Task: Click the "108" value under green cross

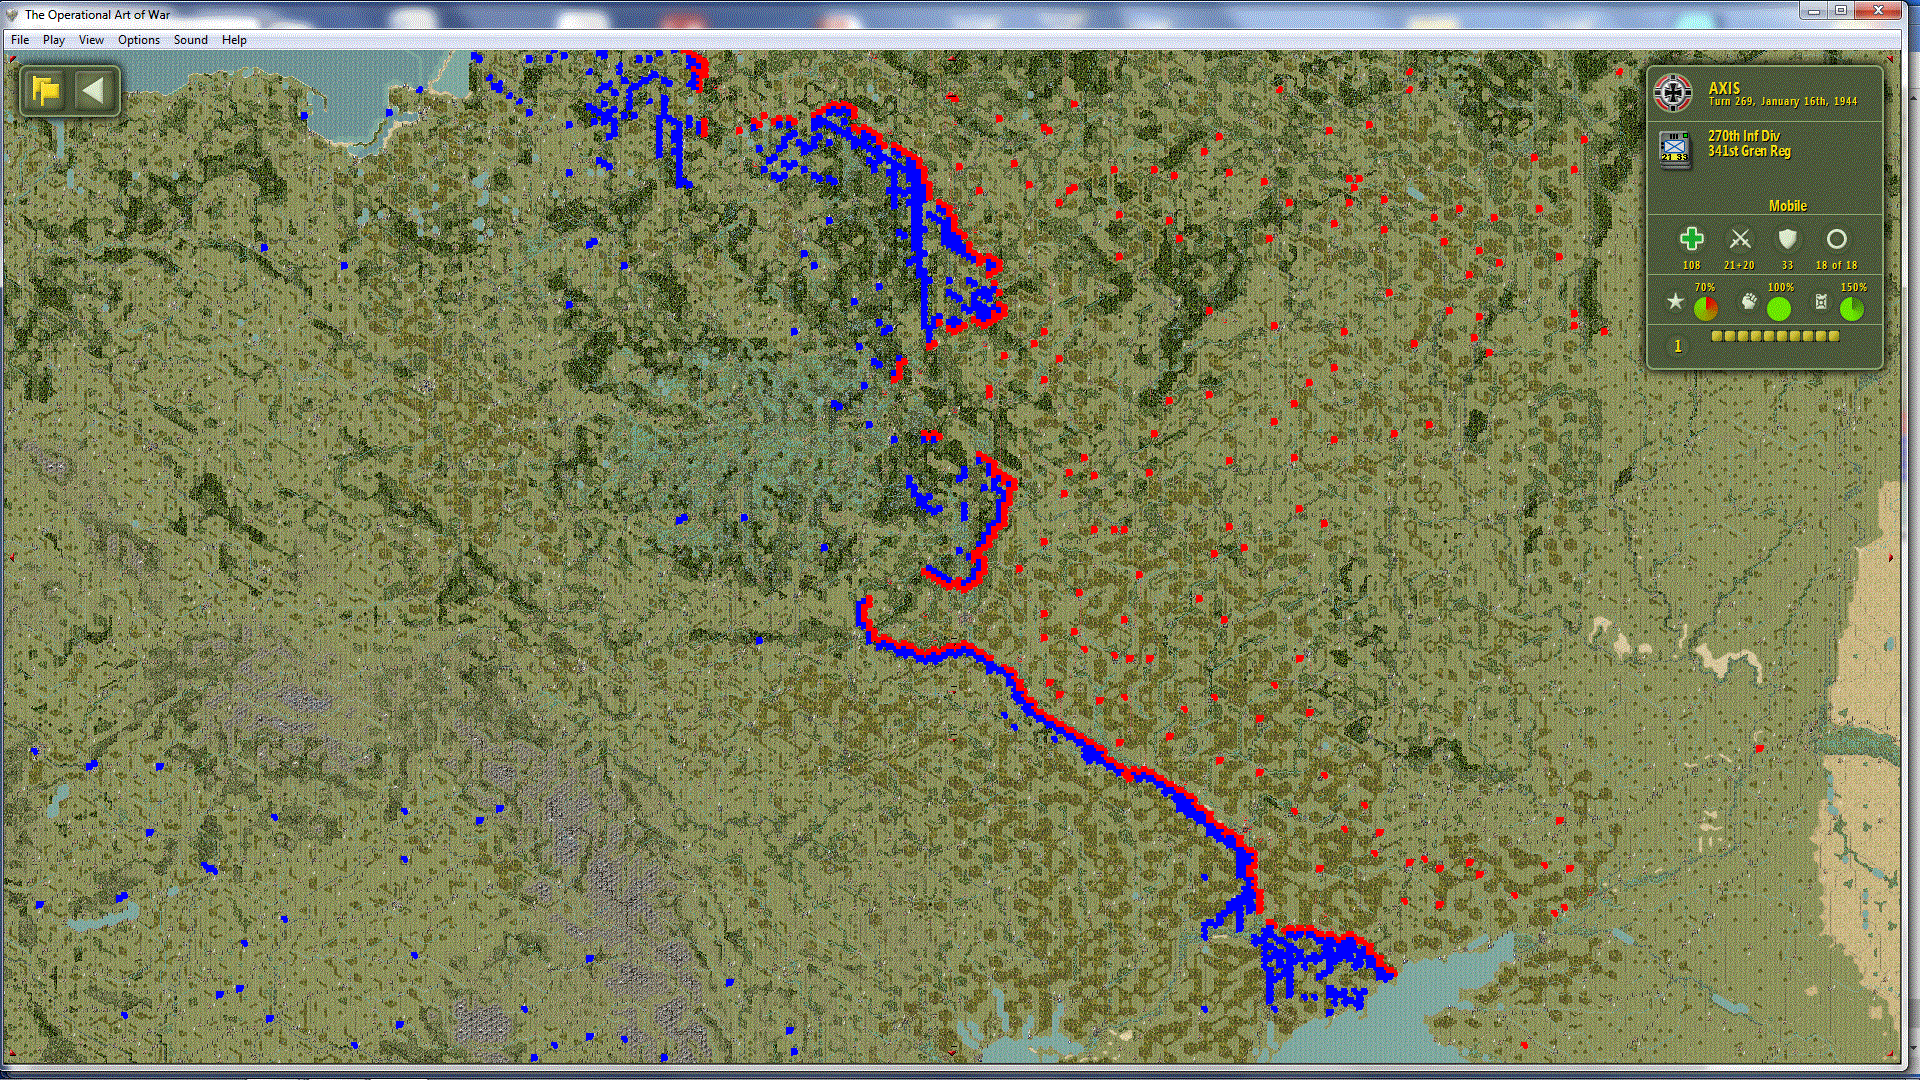Action: 1691,265
